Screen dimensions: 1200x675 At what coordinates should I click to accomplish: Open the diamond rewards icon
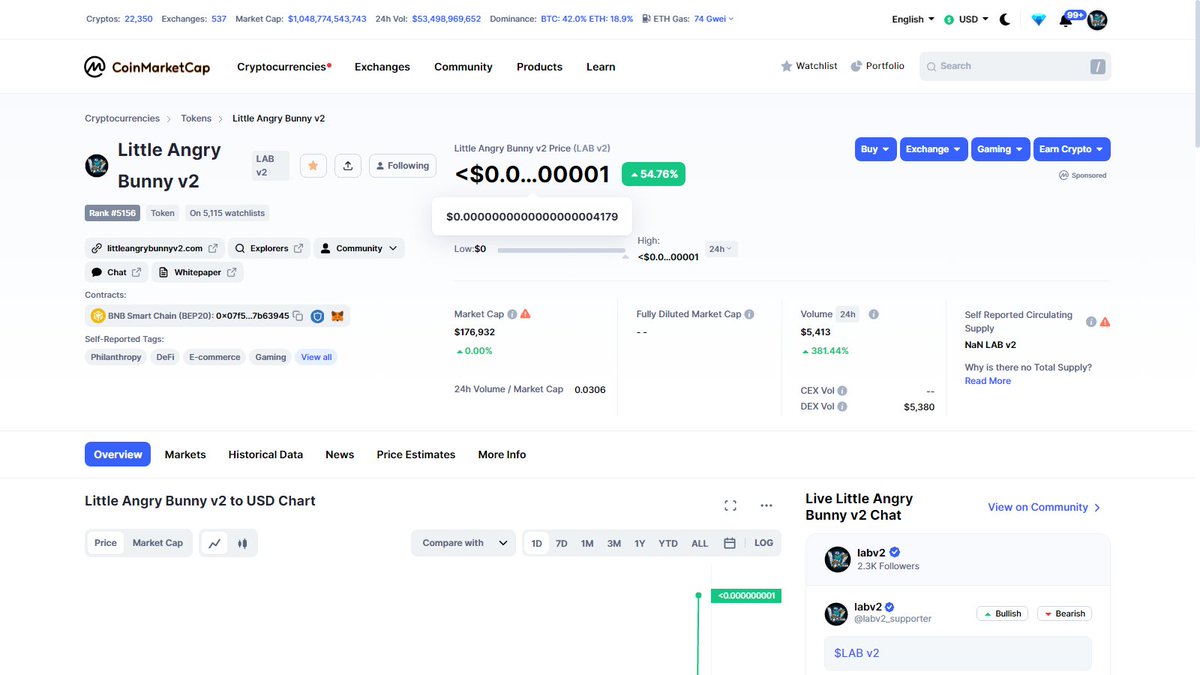click(1038, 19)
